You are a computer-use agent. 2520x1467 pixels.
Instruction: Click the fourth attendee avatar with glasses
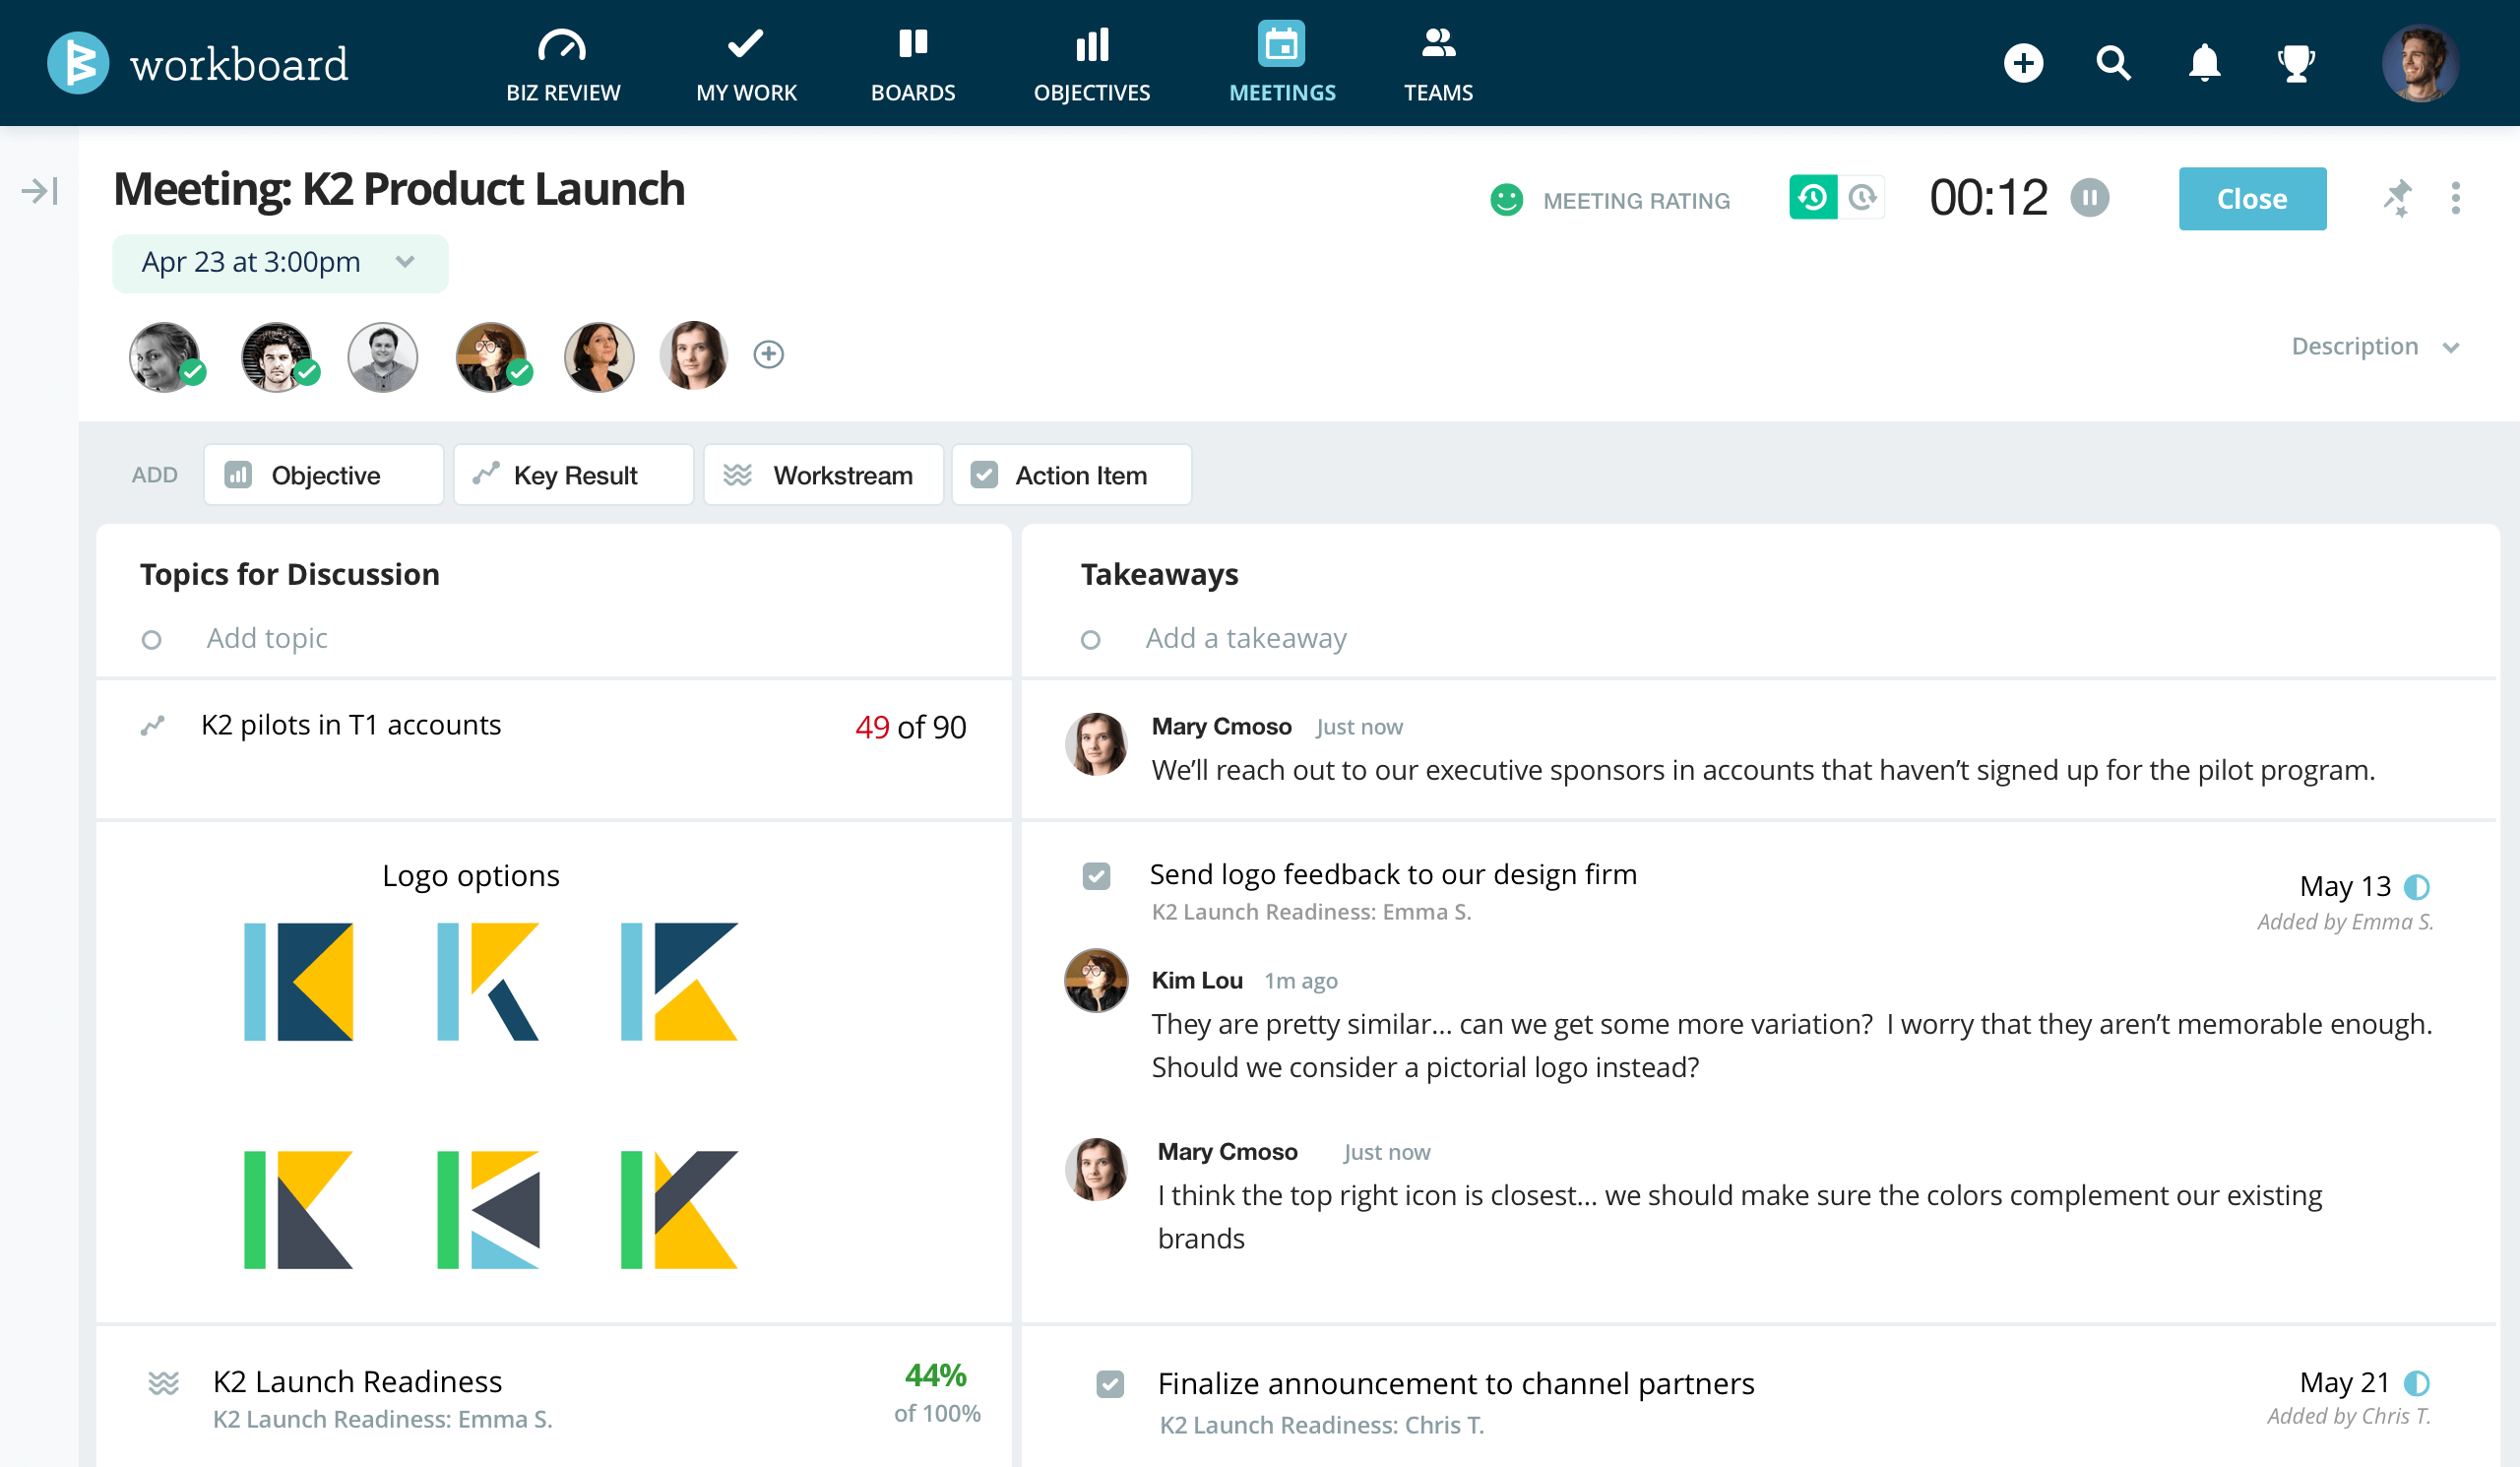491,356
